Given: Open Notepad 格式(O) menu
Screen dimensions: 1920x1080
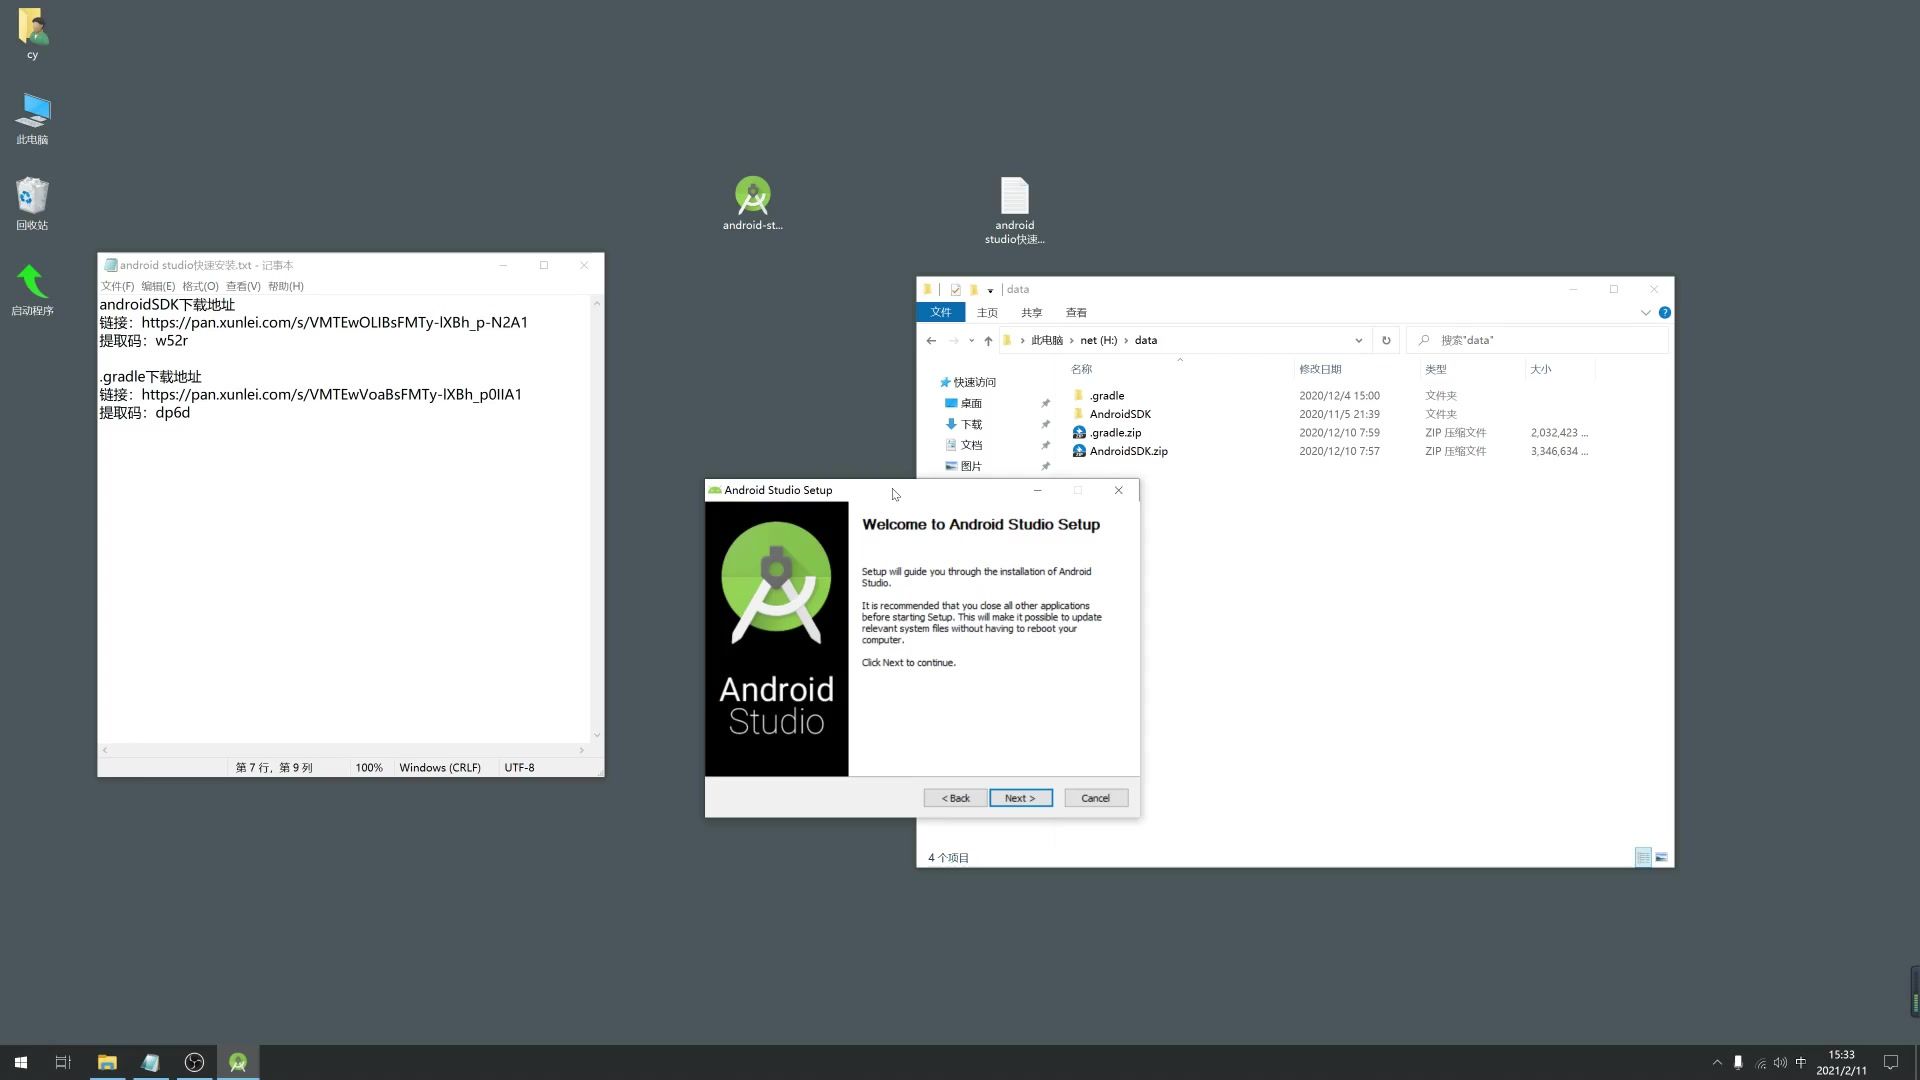Looking at the screenshot, I should click(x=200, y=286).
